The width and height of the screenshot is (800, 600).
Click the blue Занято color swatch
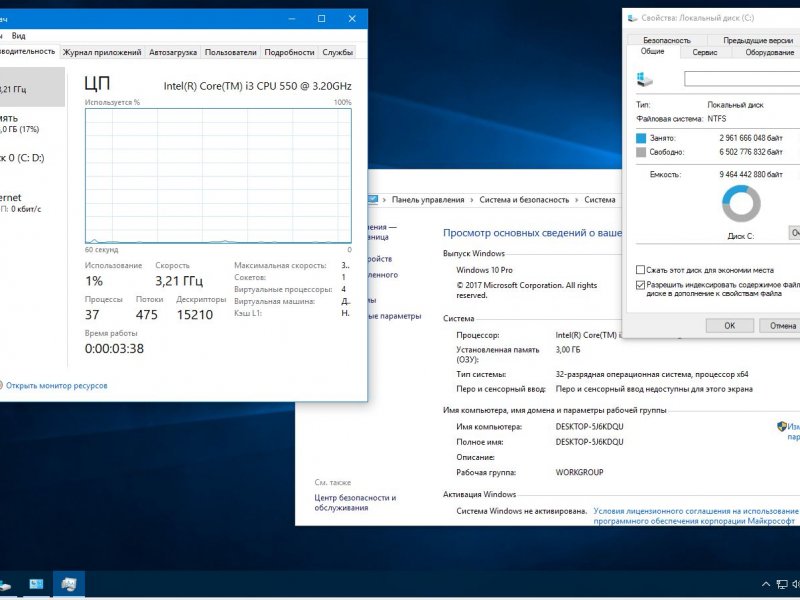(641, 138)
